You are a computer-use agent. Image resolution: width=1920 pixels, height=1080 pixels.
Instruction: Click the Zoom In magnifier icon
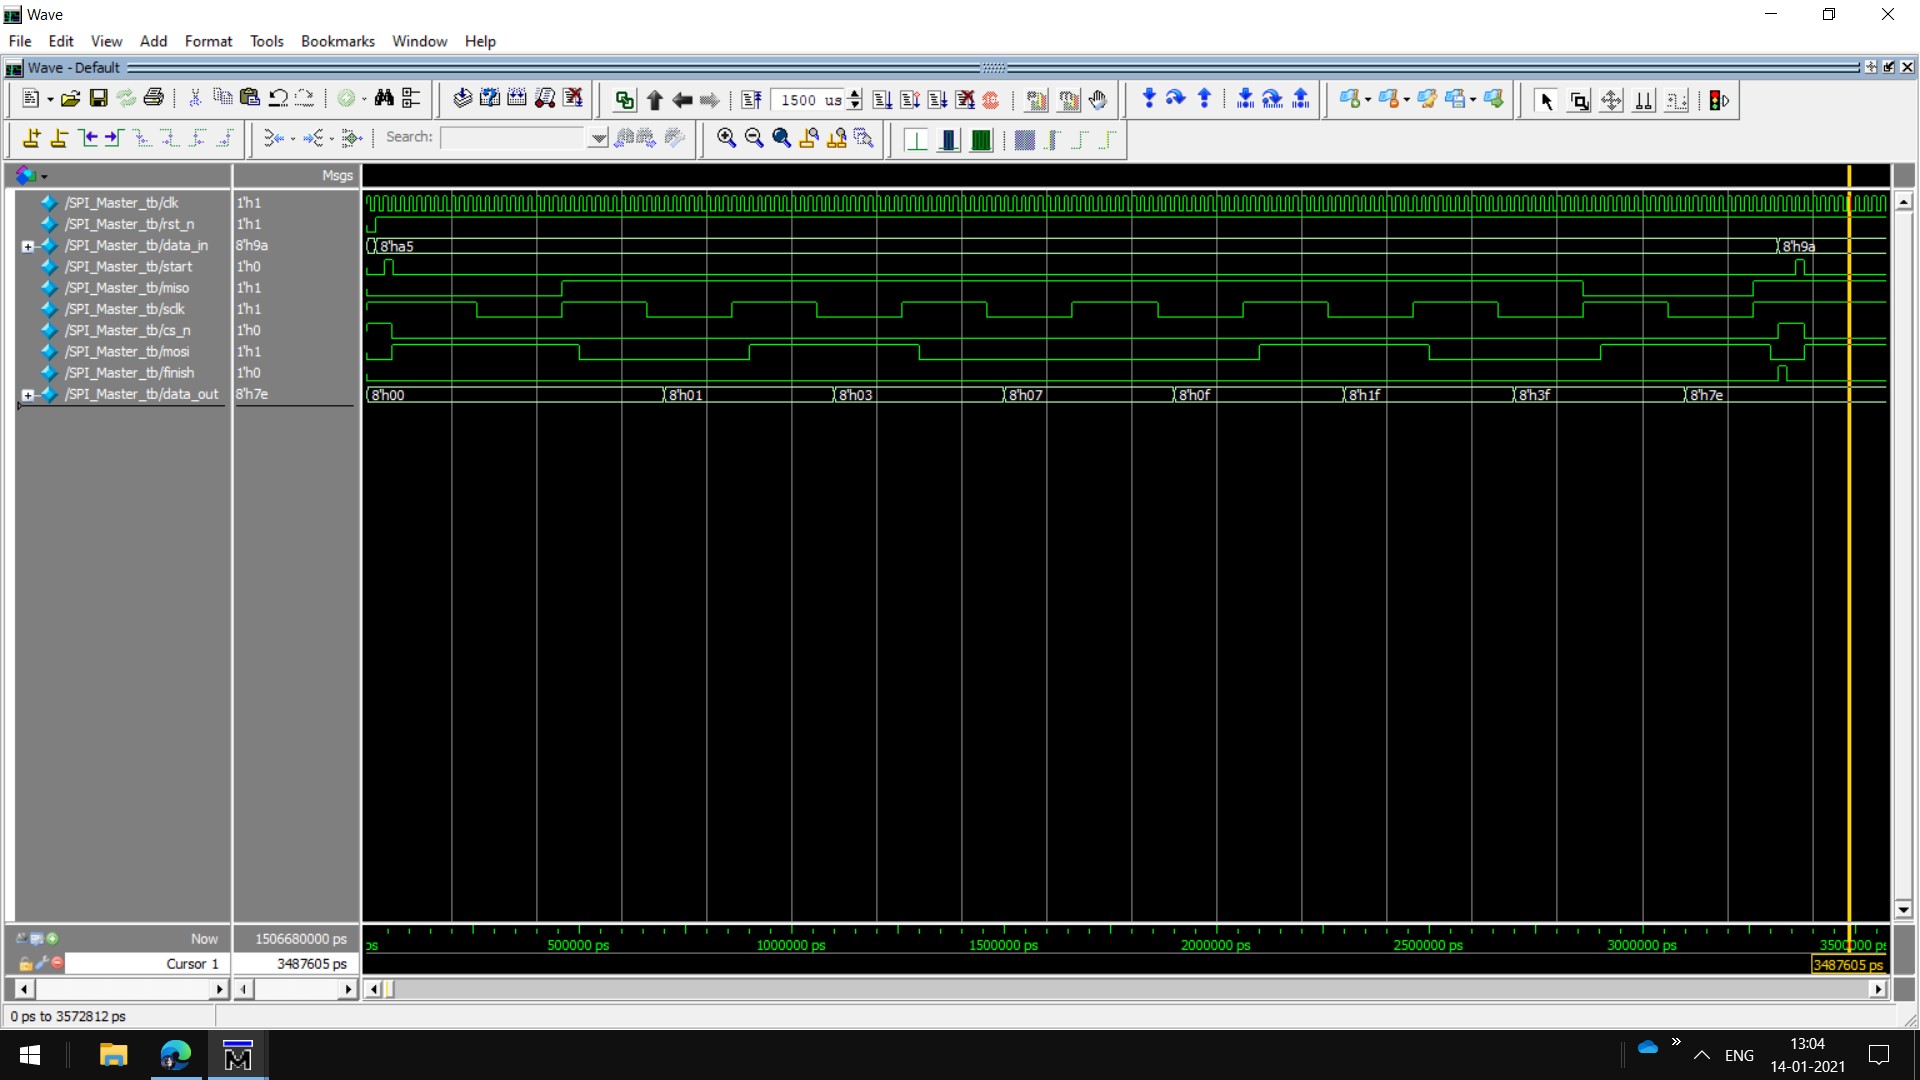[726, 138]
